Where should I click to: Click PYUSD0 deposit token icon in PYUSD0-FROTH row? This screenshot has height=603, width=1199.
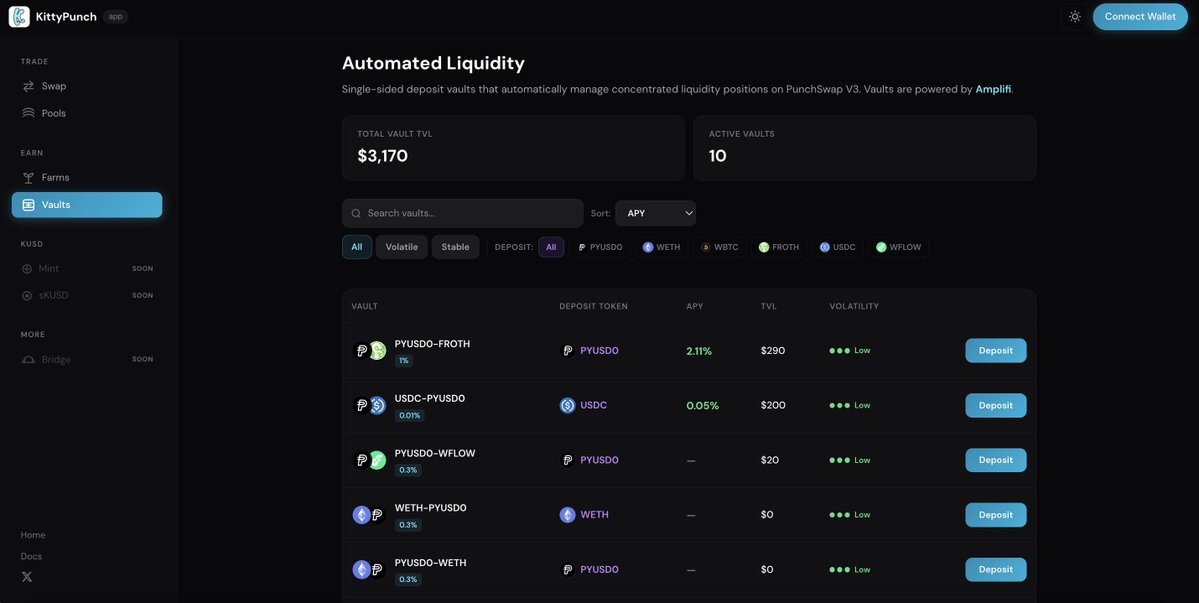pos(567,351)
